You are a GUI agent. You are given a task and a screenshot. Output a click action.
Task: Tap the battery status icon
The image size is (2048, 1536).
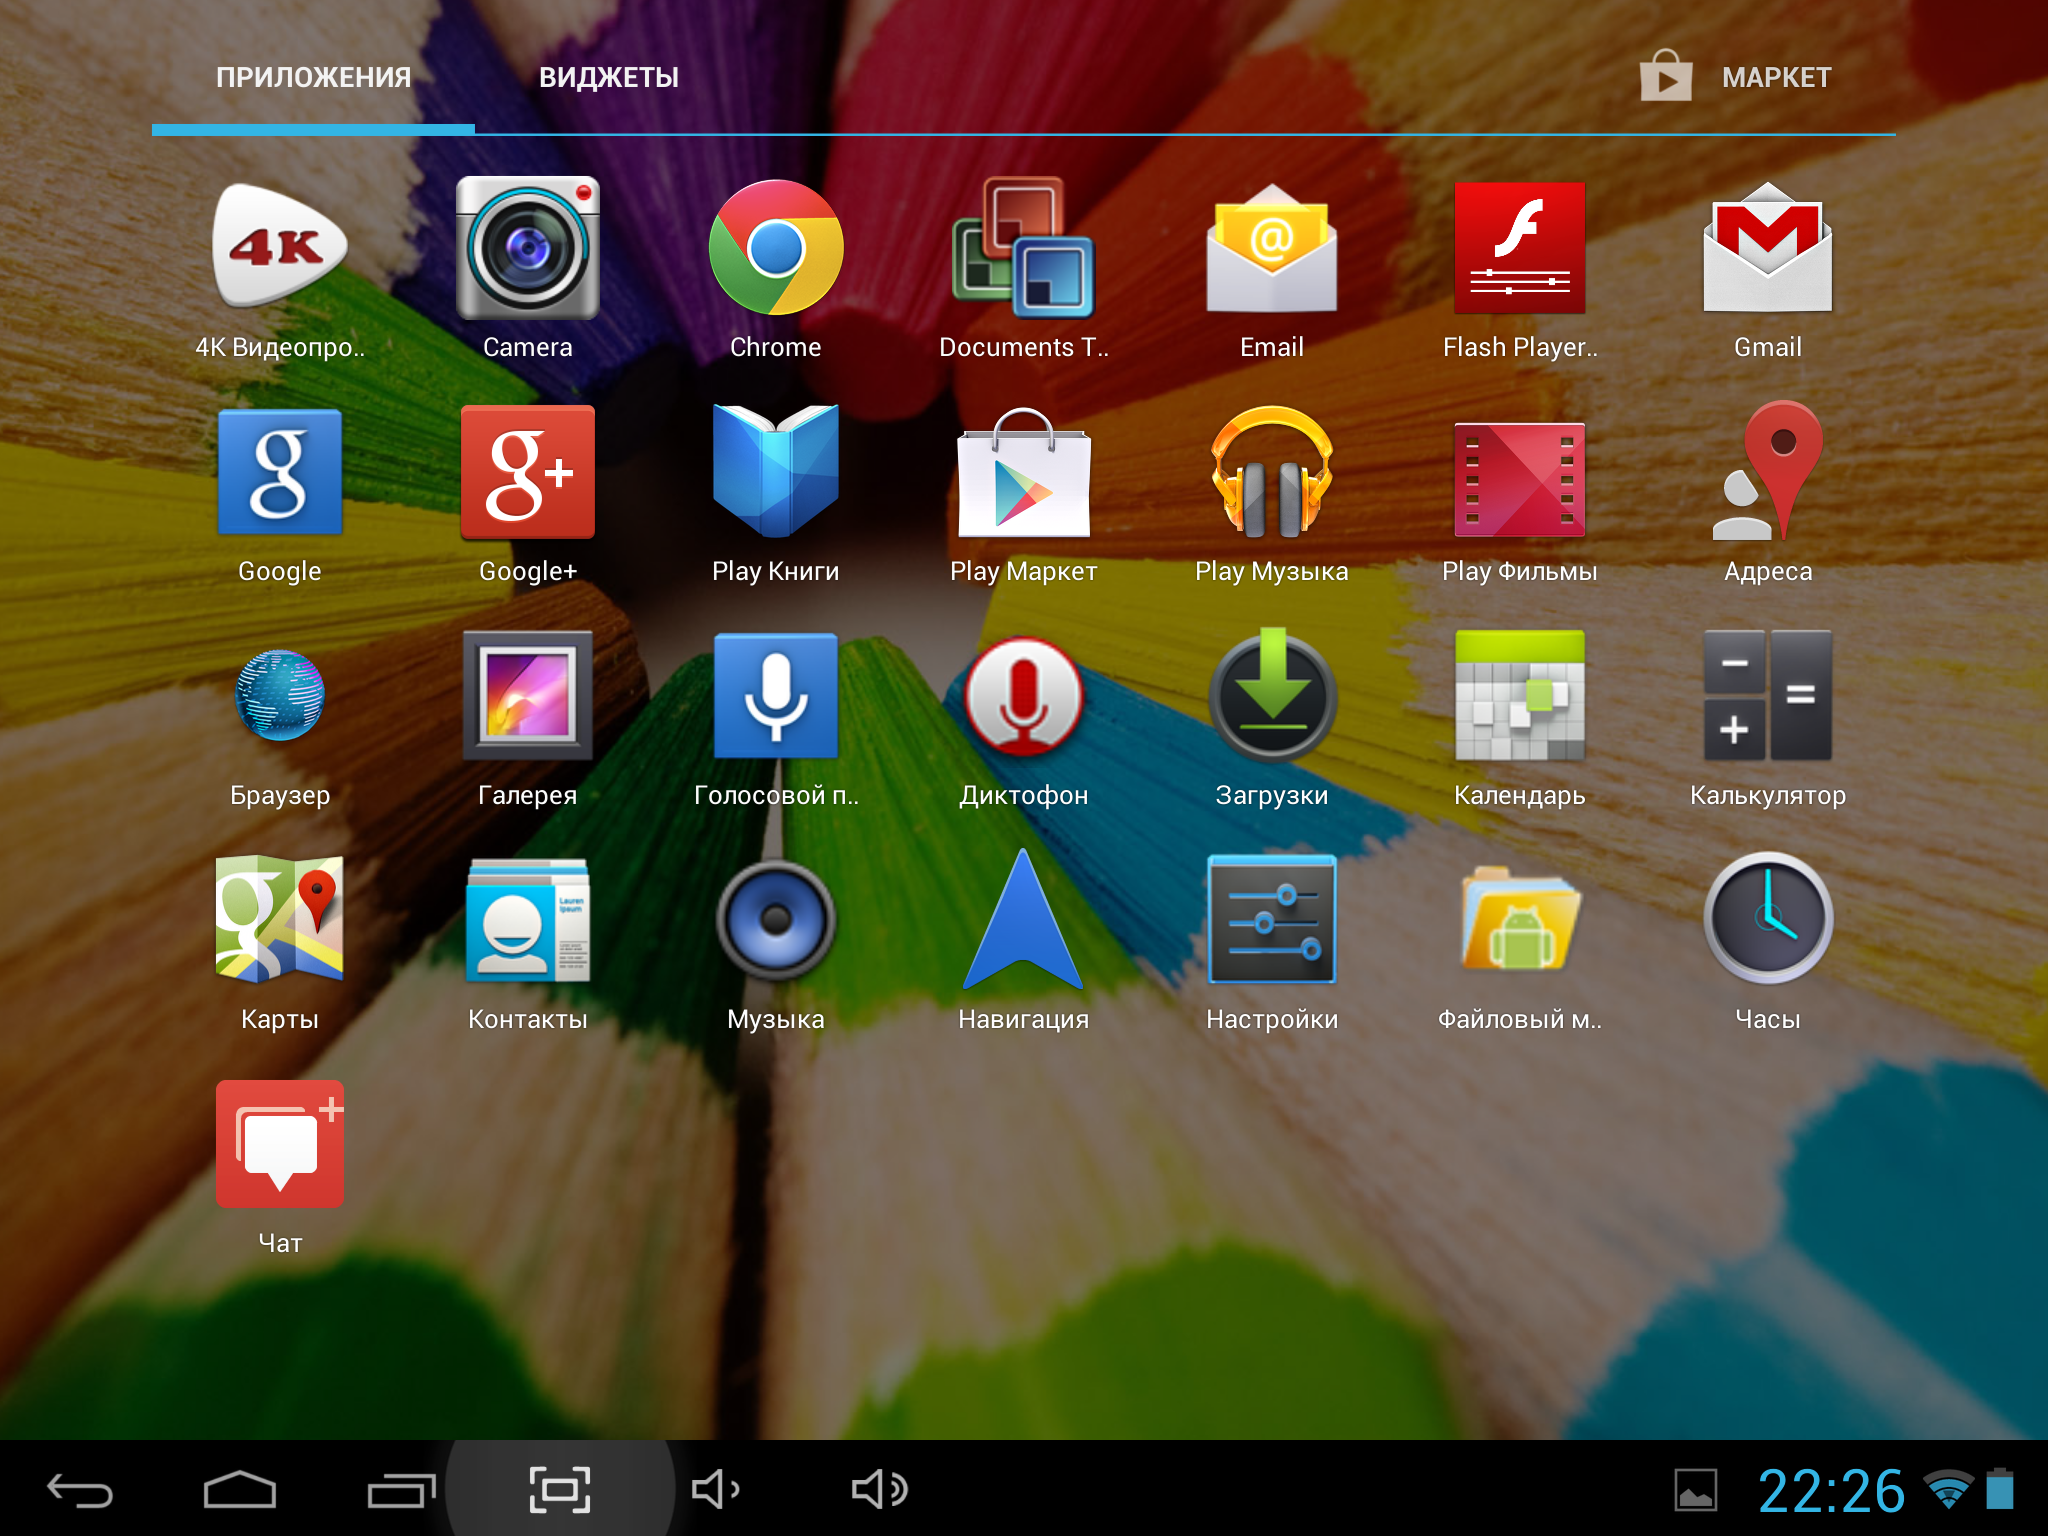2000,1489
